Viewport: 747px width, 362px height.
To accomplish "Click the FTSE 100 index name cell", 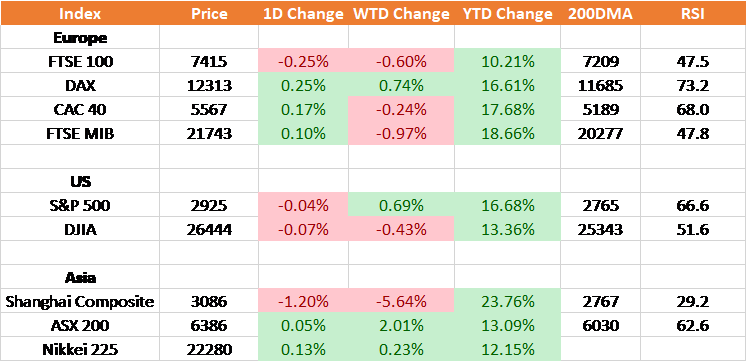I will pos(80,61).
